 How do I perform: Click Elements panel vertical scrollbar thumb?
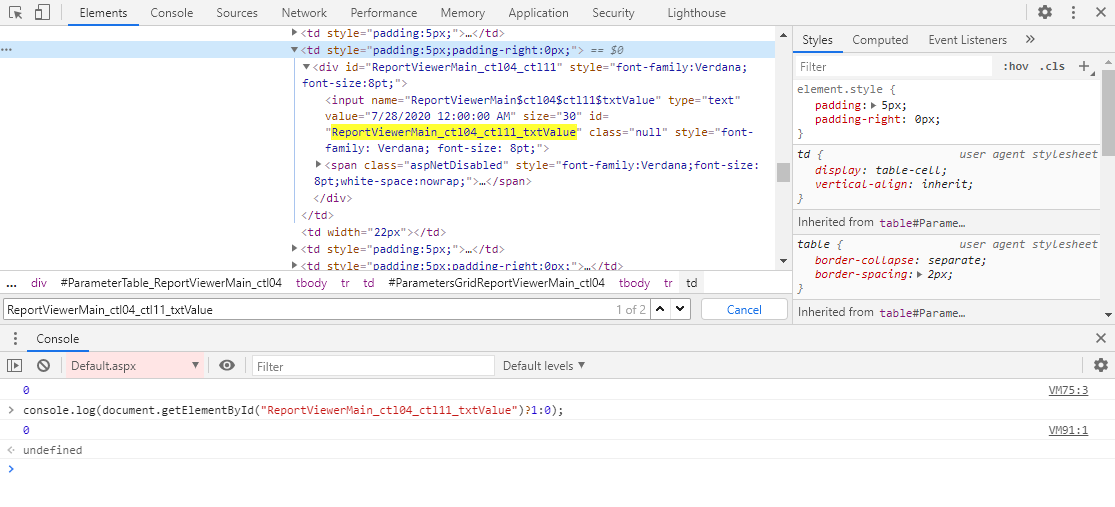pos(783,172)
